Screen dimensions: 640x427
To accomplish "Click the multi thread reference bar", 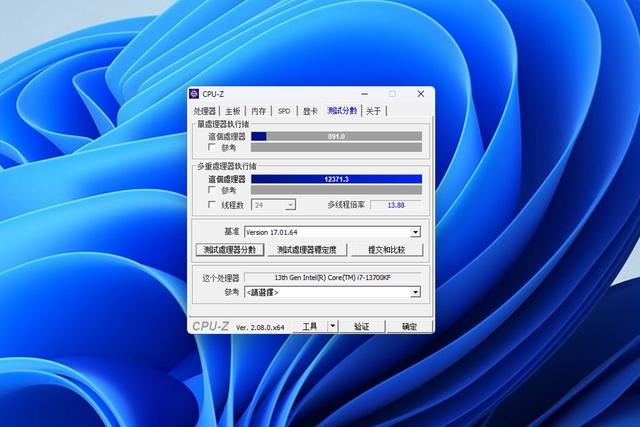I will (x=336, y=190).
